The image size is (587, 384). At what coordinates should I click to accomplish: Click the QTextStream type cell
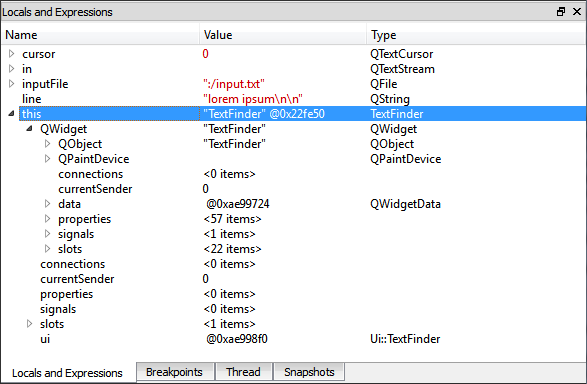402,69
